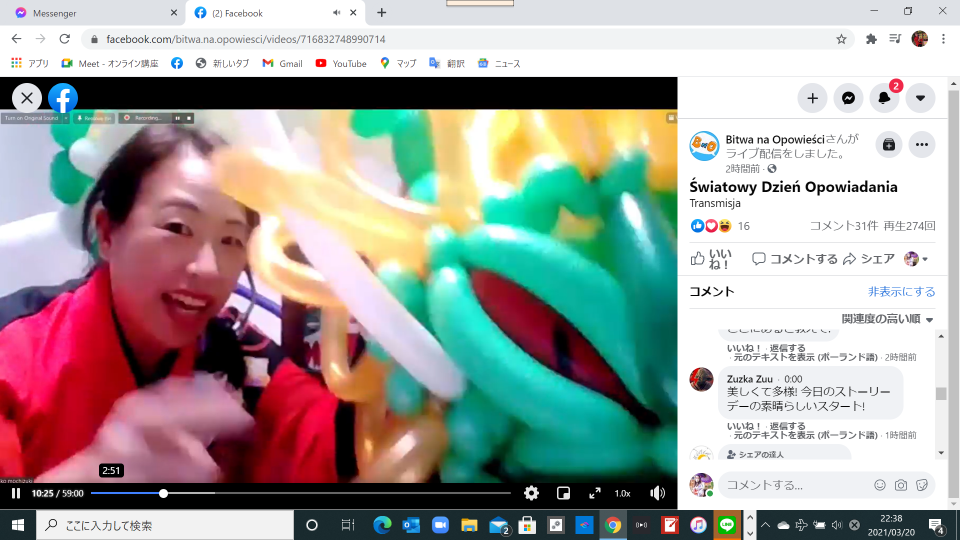Open アプリ apps bookmark

coord(30,64)
